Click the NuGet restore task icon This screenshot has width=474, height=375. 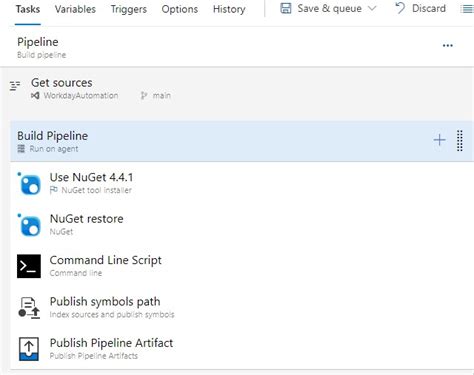click(x=29, y=225)
